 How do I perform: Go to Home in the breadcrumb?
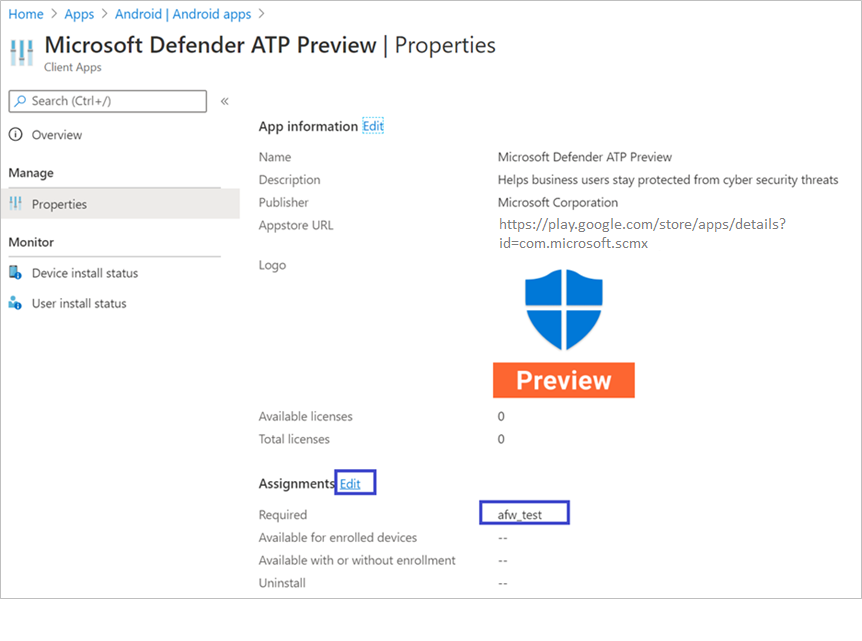coord(26,14)
